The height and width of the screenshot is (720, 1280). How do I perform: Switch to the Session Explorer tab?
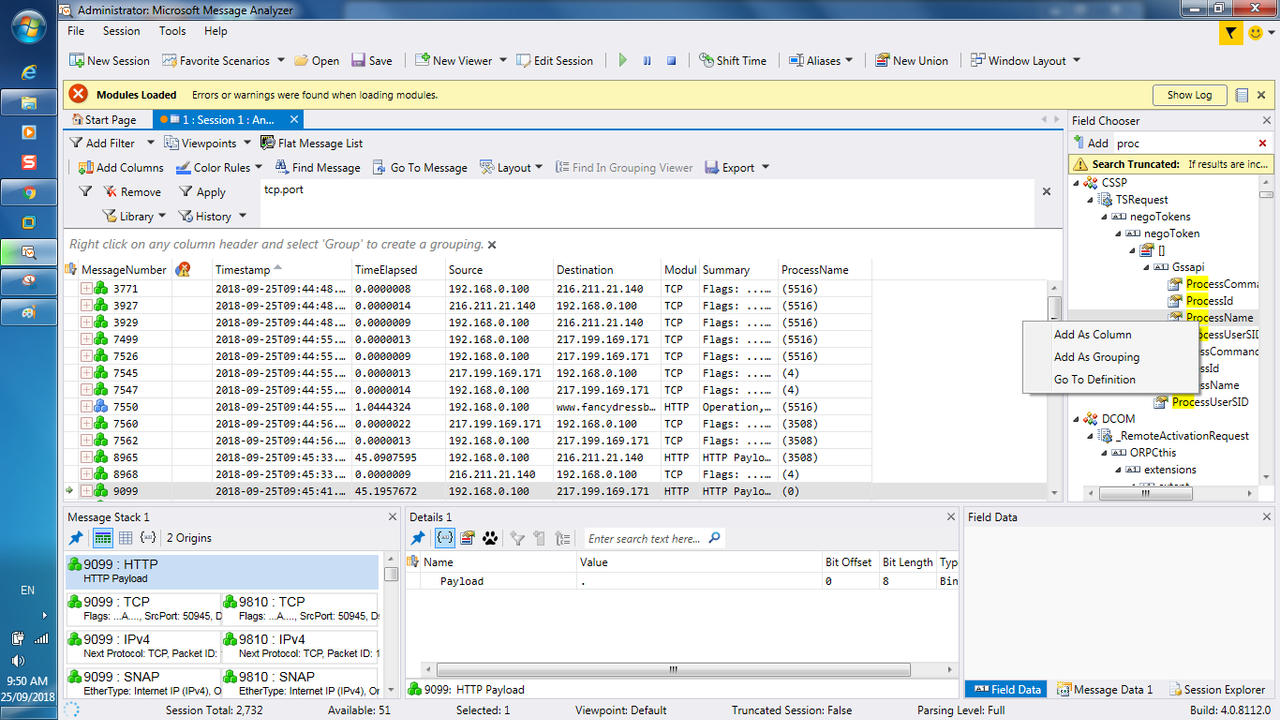(1218, 689)
